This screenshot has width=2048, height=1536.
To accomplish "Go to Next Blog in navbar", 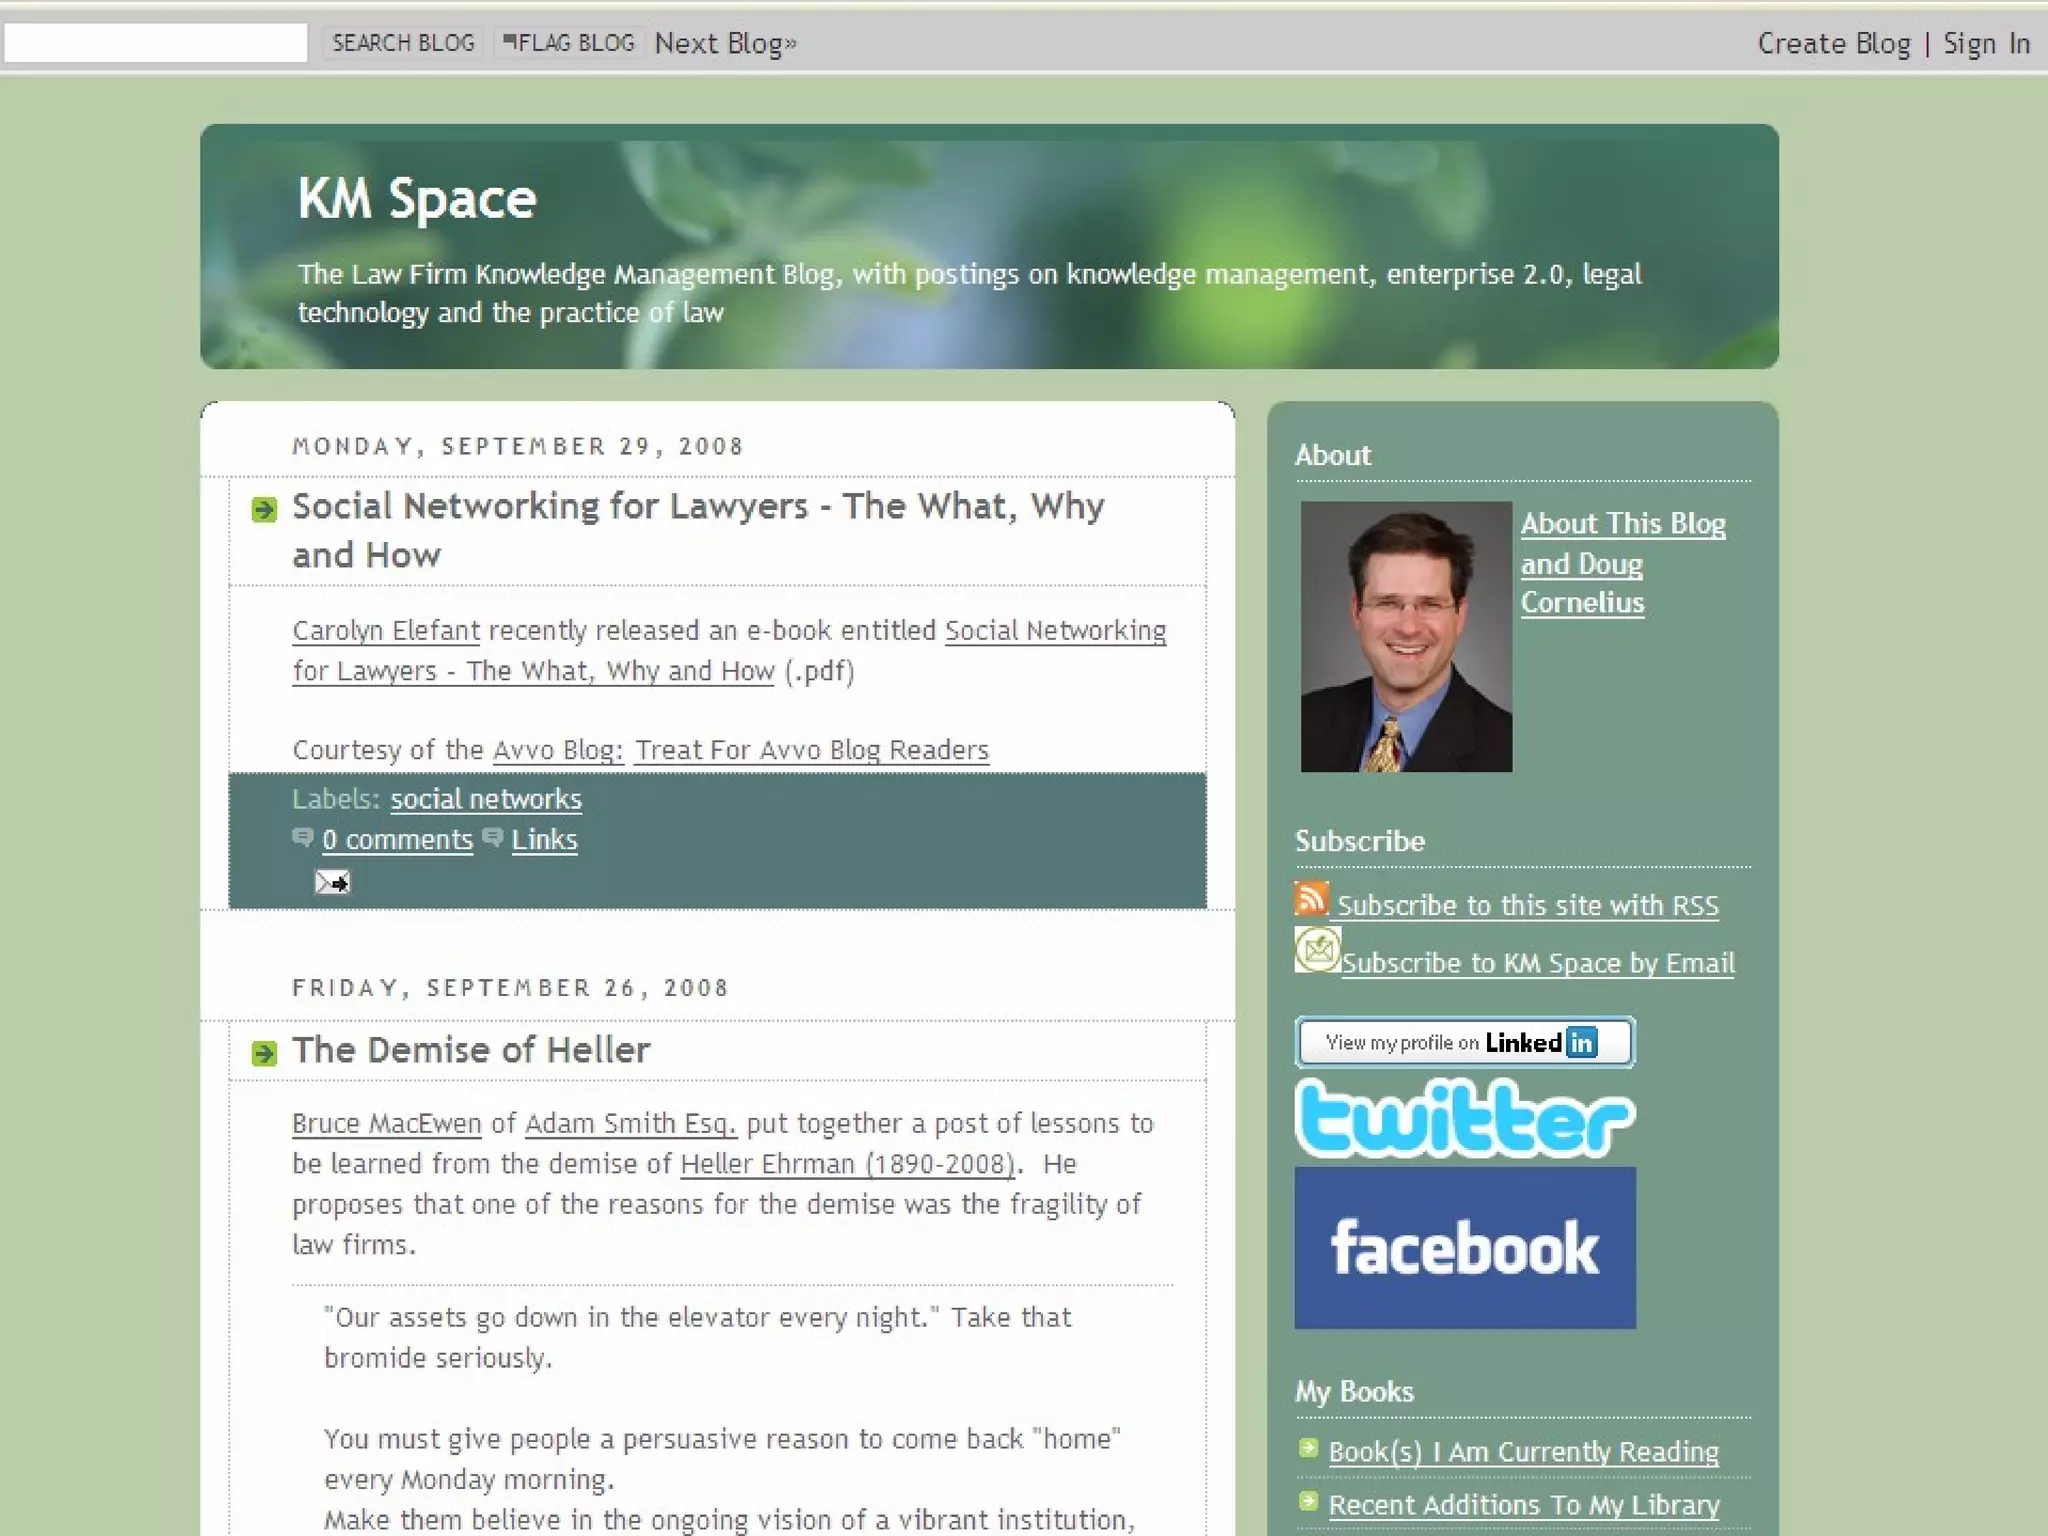I will click(725, 43).
